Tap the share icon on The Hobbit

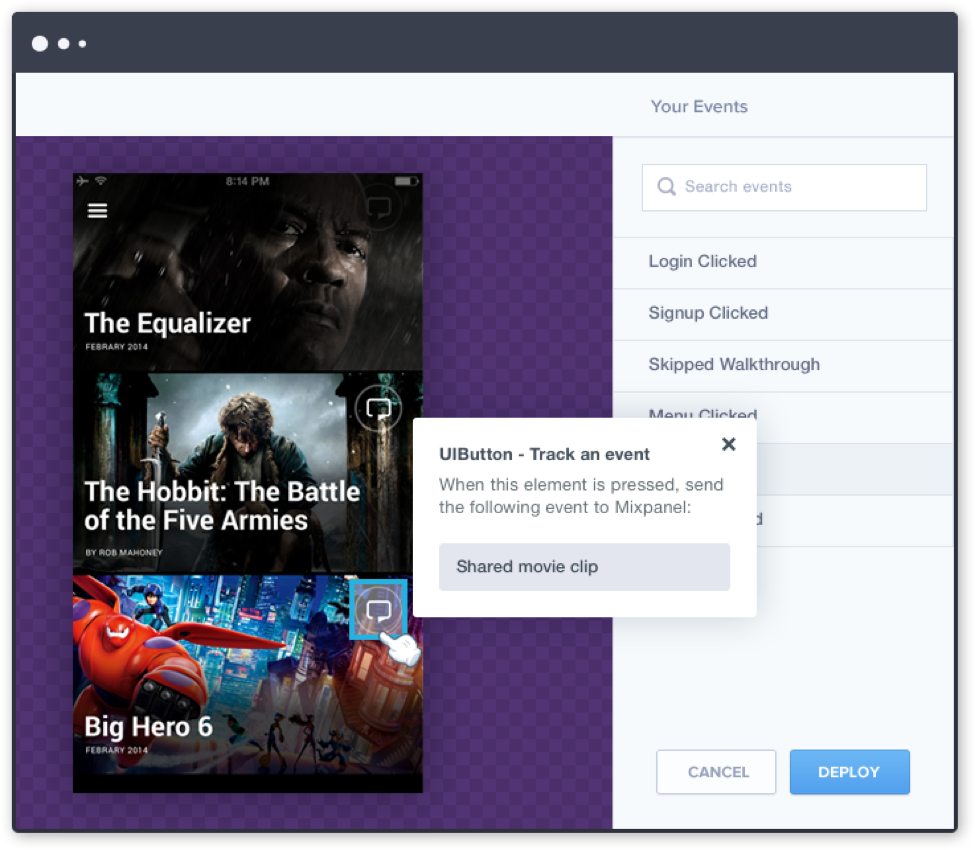379,409
